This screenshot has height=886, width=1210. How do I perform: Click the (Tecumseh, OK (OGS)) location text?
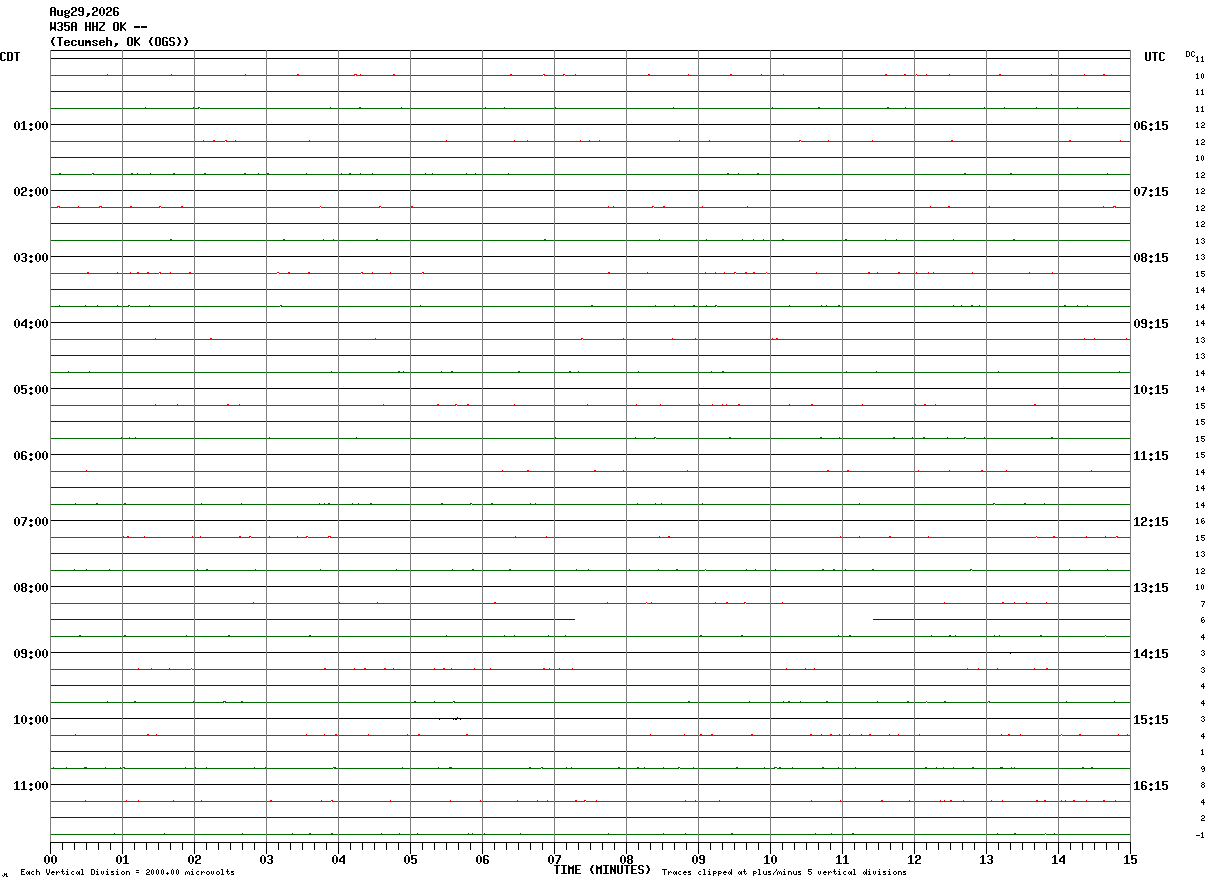coord(119,42)
